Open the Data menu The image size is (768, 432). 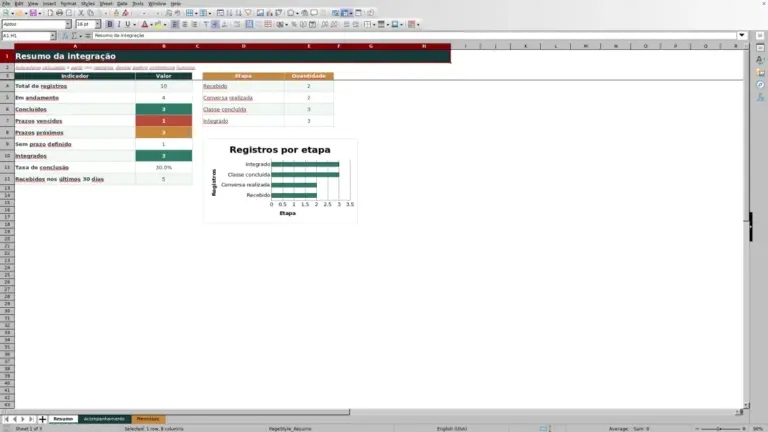(122, 3)
